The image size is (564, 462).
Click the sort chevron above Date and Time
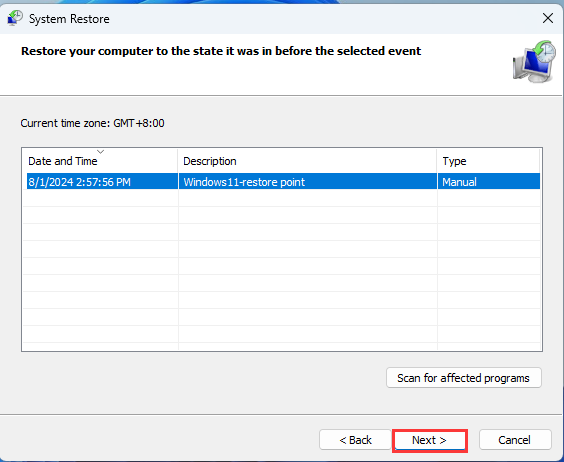point(100,152)
